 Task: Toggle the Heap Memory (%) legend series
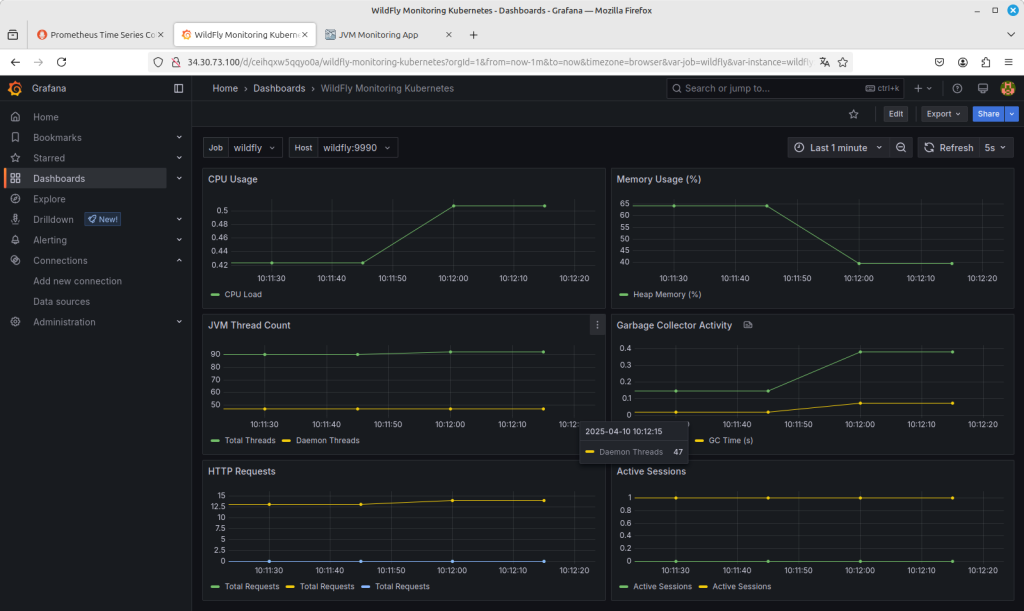tap(667, 294)
